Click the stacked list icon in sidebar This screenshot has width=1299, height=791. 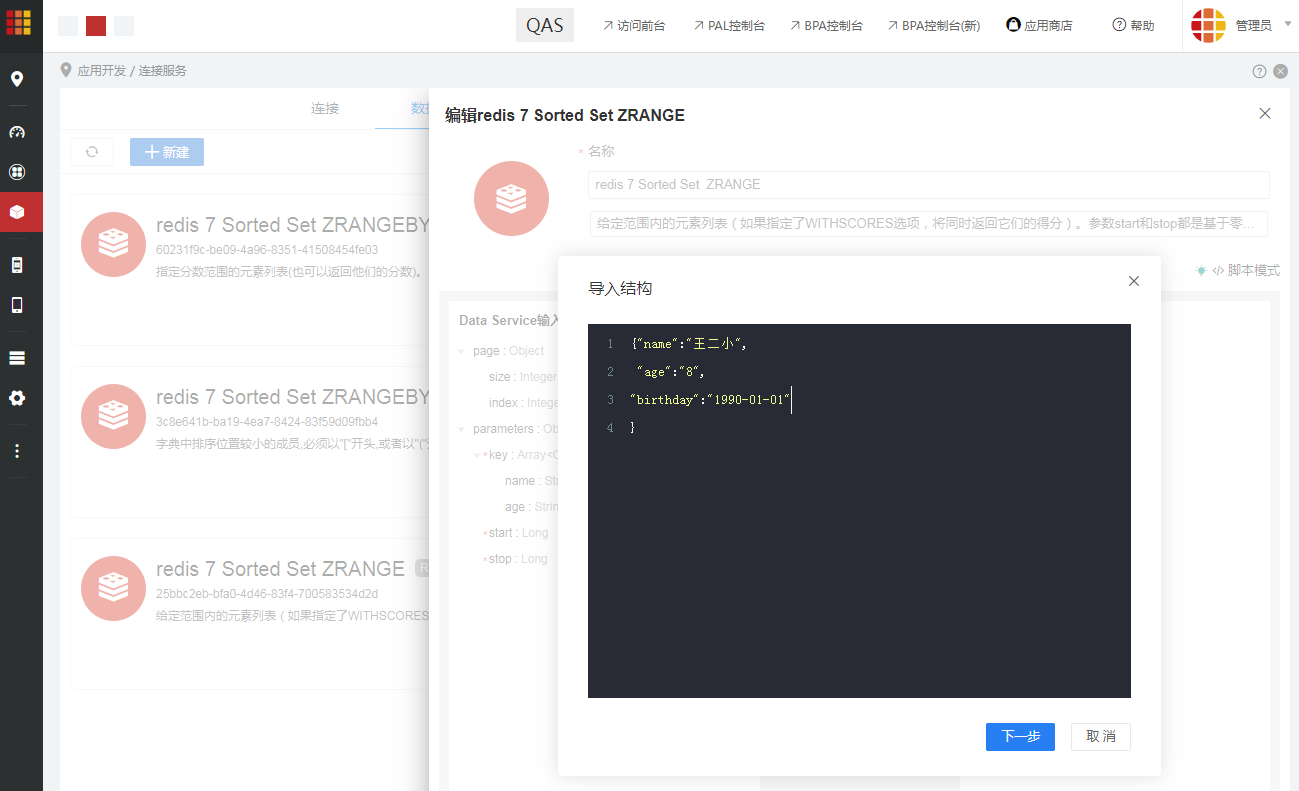click(x=17, y=358)
